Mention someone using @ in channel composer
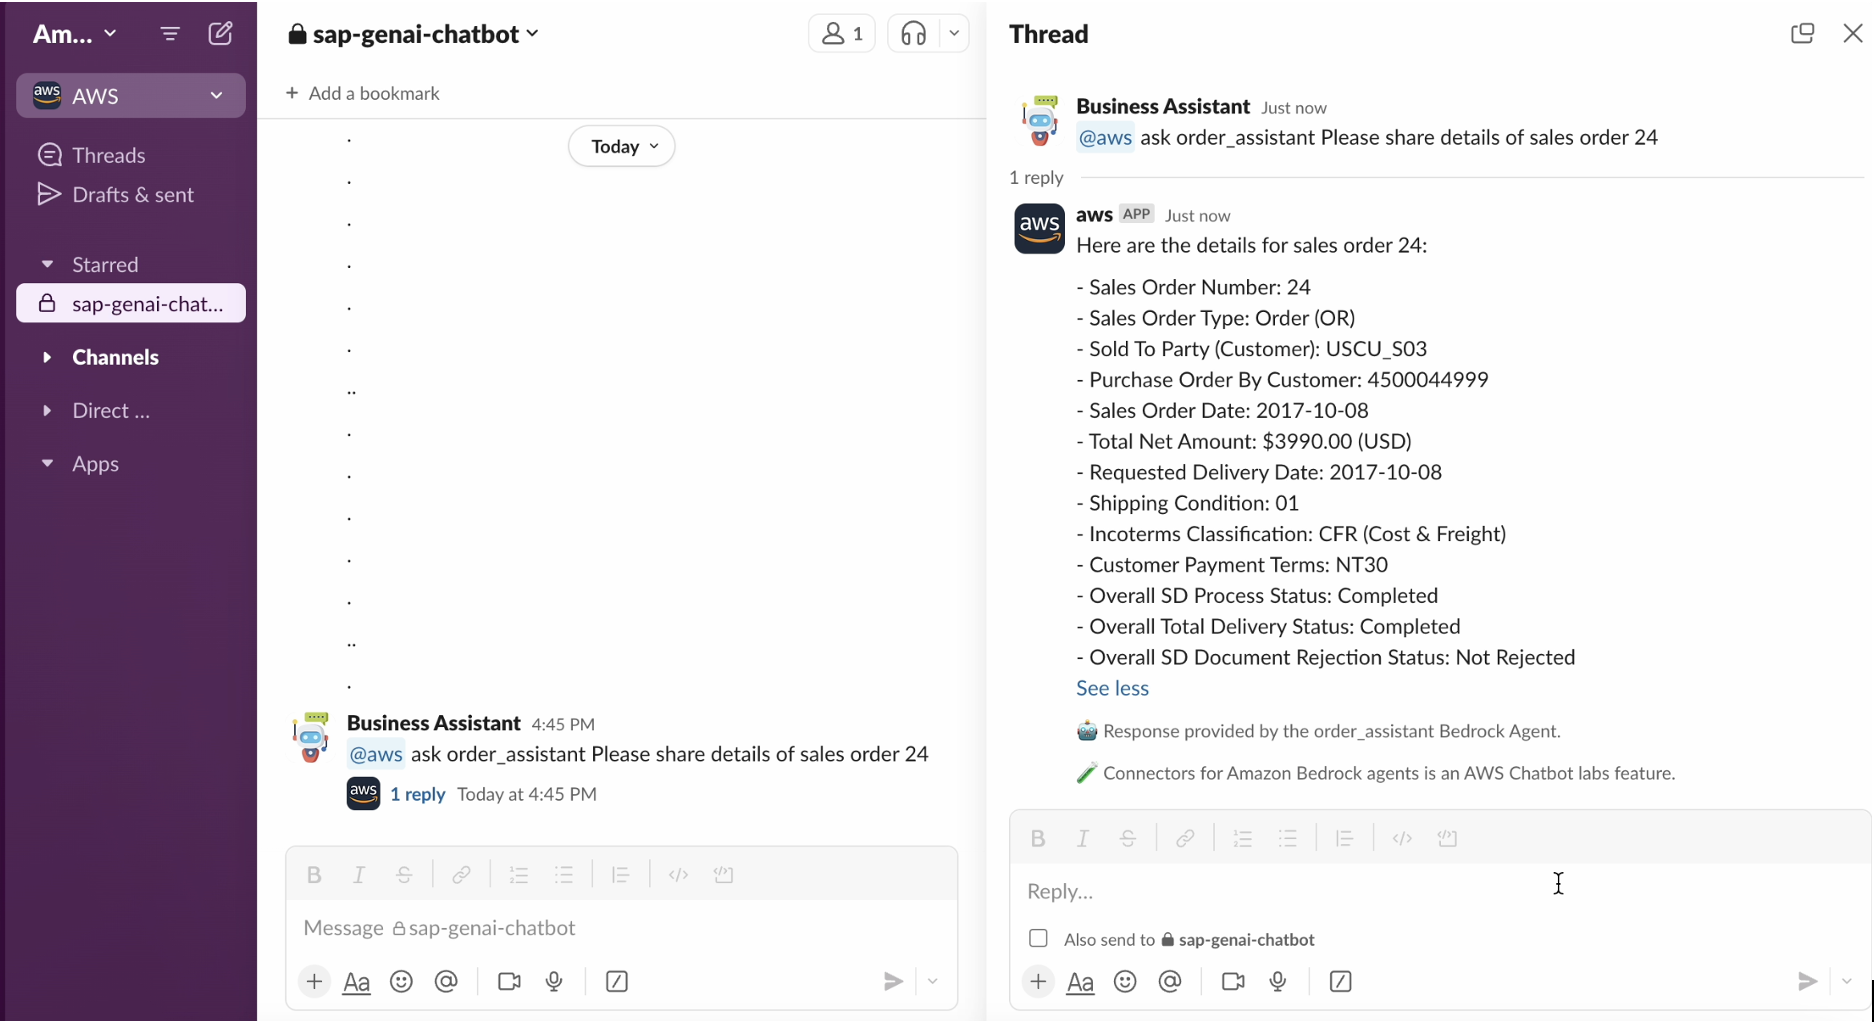 pos(446,982)
